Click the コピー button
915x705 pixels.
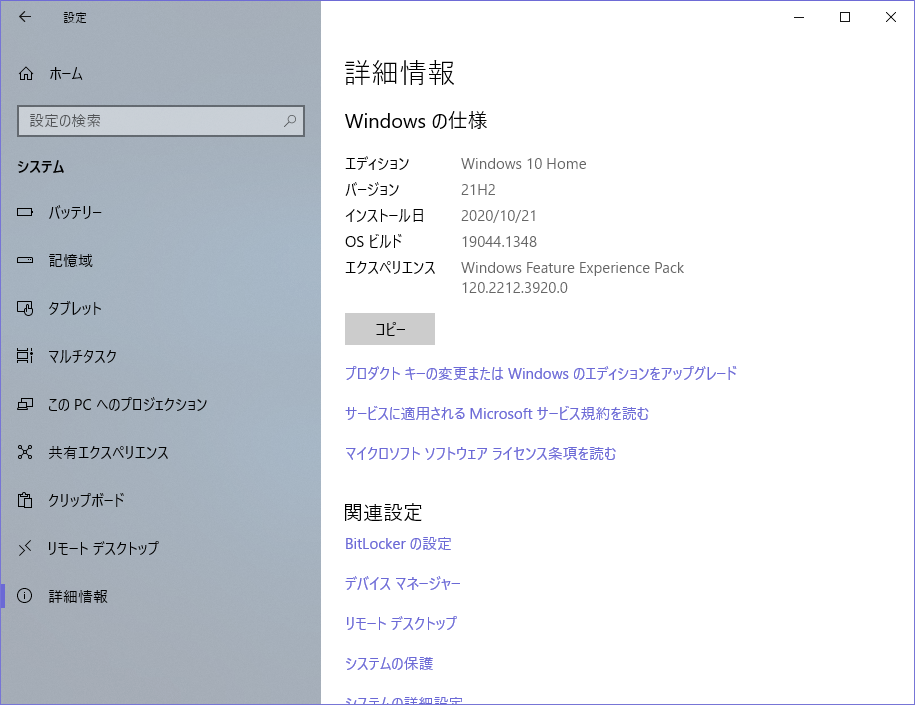point(390,329)
